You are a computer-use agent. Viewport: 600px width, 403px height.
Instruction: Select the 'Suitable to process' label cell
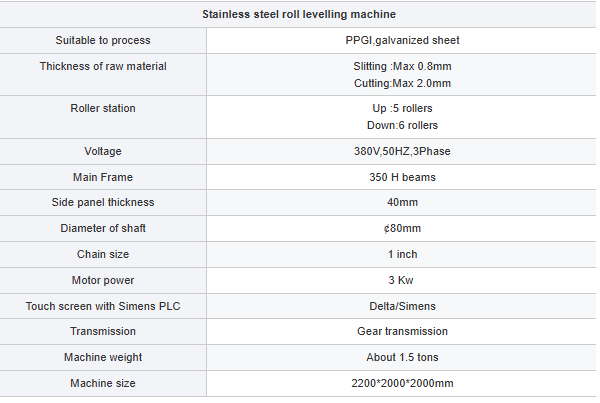point(103,41)
